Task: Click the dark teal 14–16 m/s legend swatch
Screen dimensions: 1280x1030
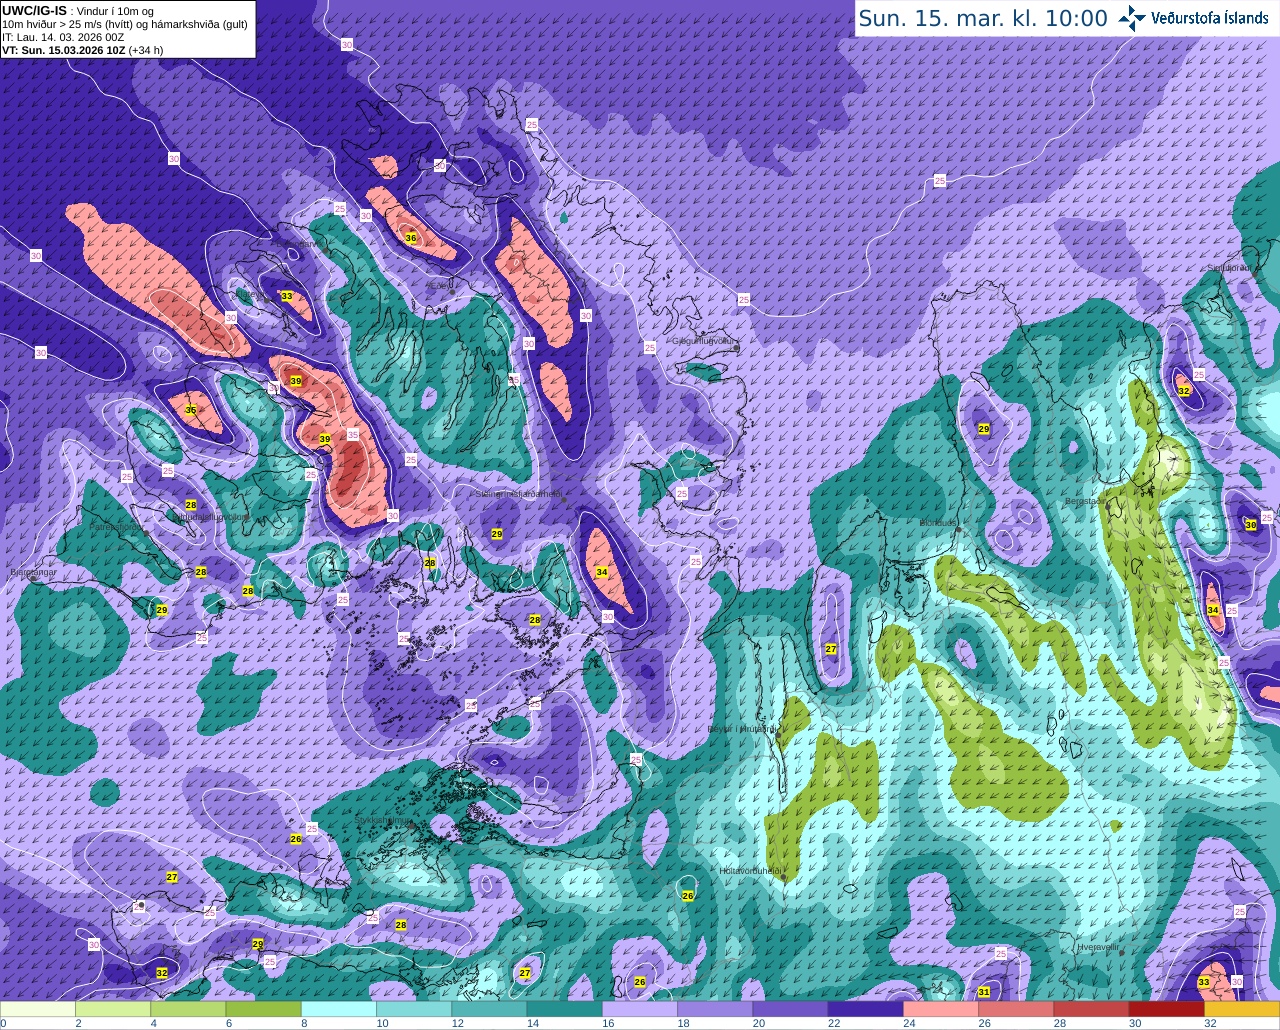Action: point(564,1009)
